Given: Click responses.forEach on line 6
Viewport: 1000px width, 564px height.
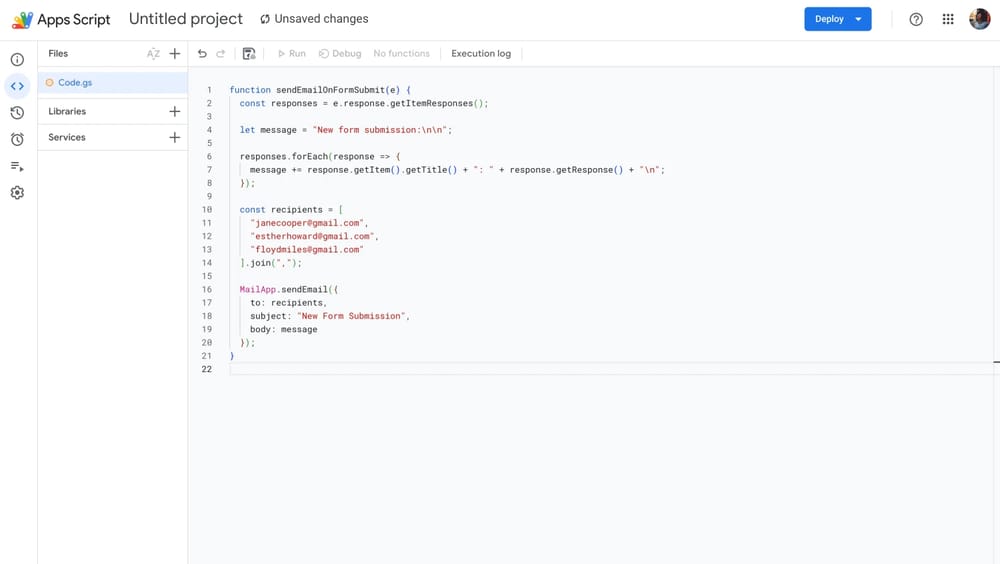Looking at the screenshot, I should (x=284, y=157).
